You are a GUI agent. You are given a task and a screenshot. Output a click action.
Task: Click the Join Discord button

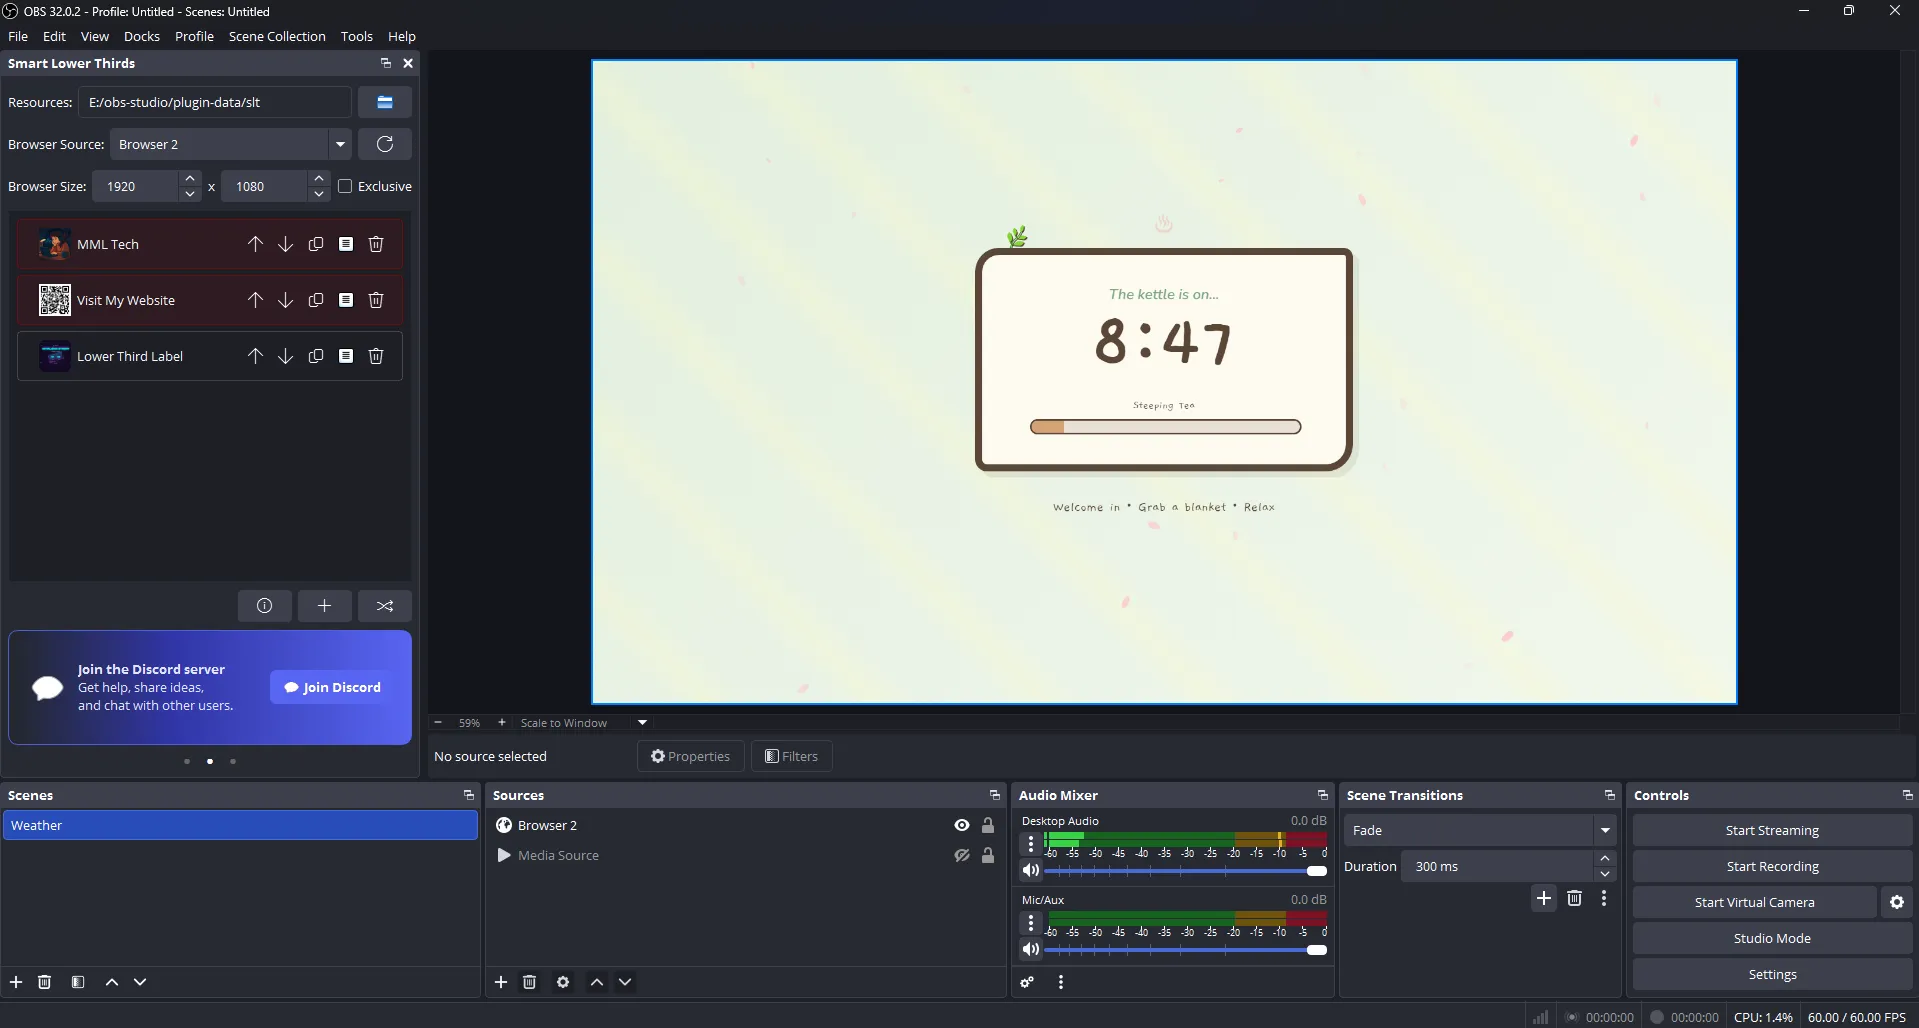pos(331,687)
